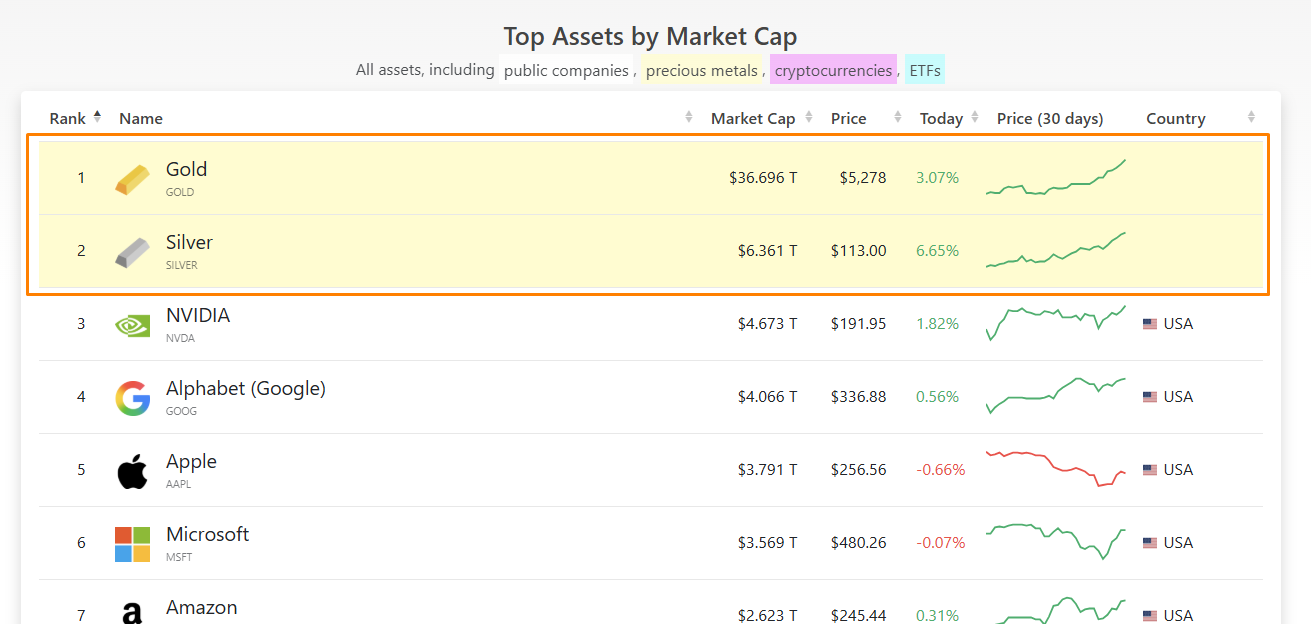
Task: Click NVIDIA's 30-day price chart
Action: (x=1056, y=324)
